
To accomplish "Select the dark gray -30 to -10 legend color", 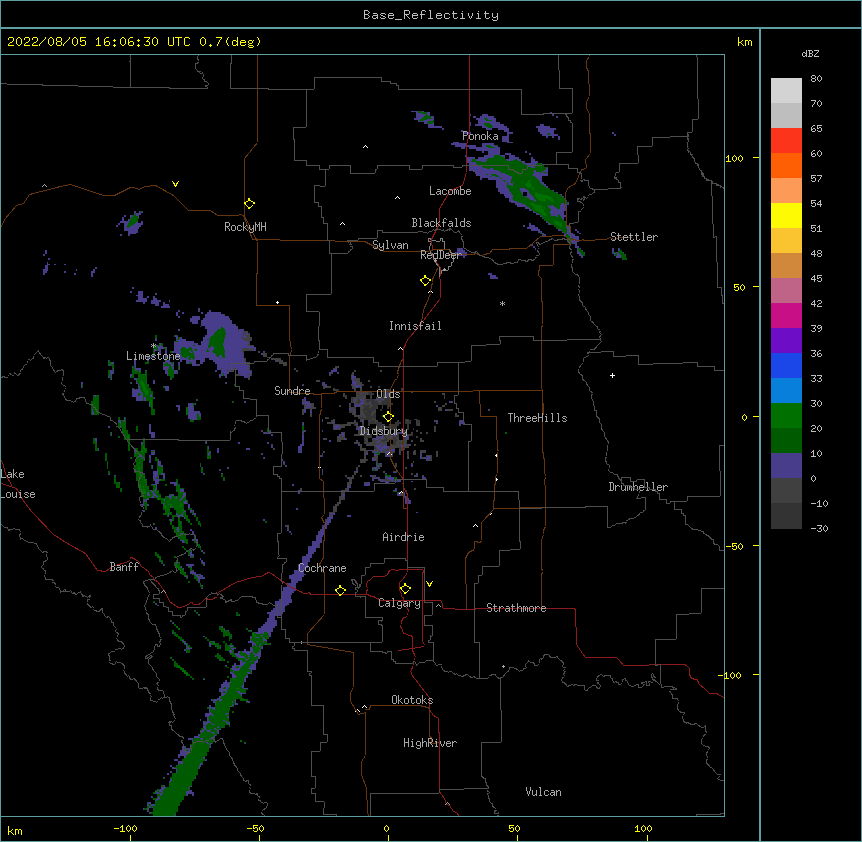I will 786,516.
